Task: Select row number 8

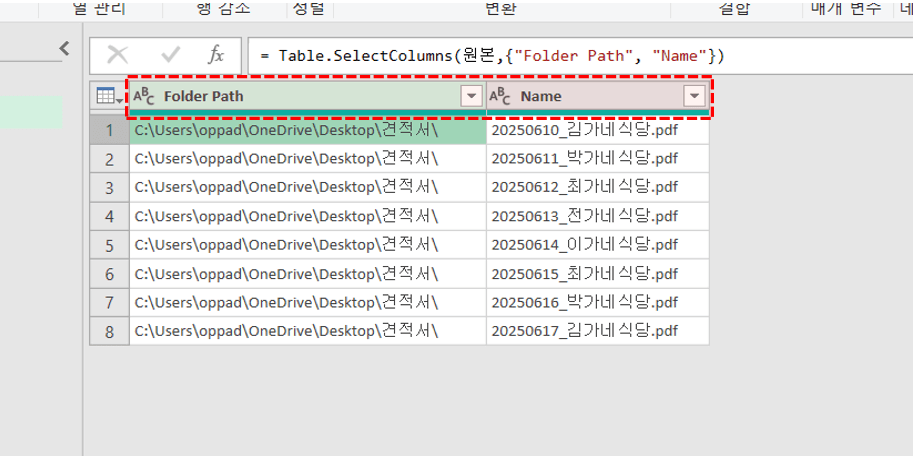Action: (109, 331)
